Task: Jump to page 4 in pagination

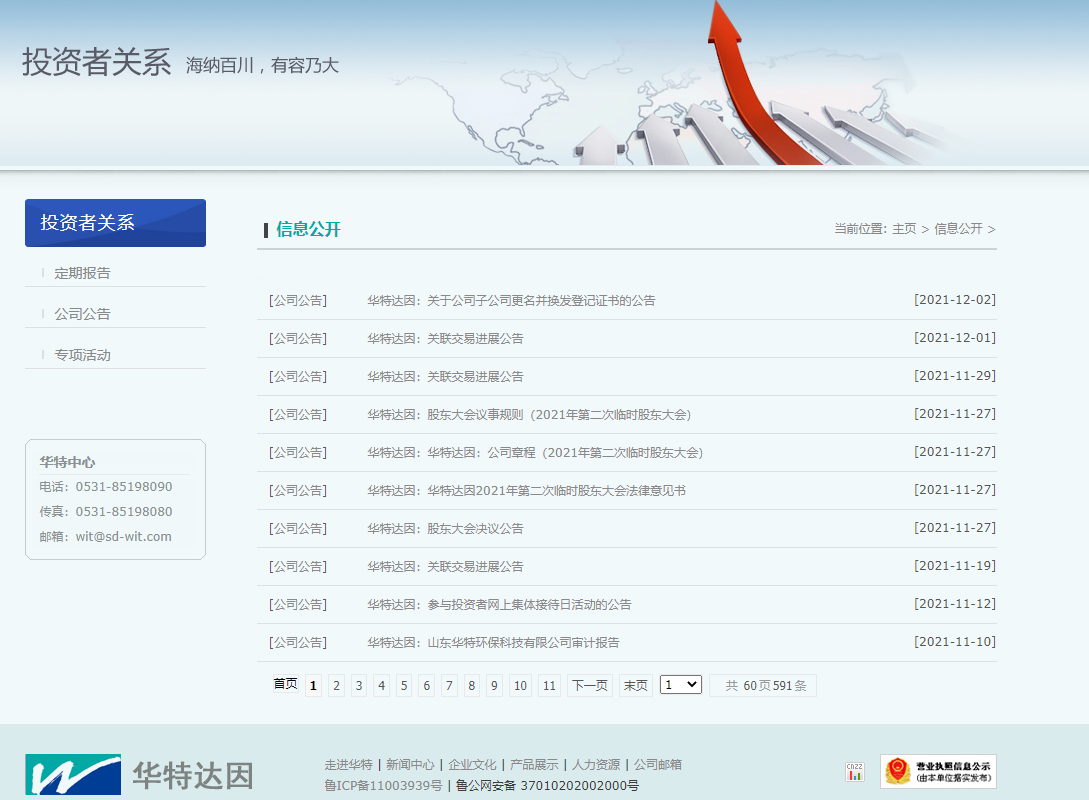Action: click(x=381, y=685)
